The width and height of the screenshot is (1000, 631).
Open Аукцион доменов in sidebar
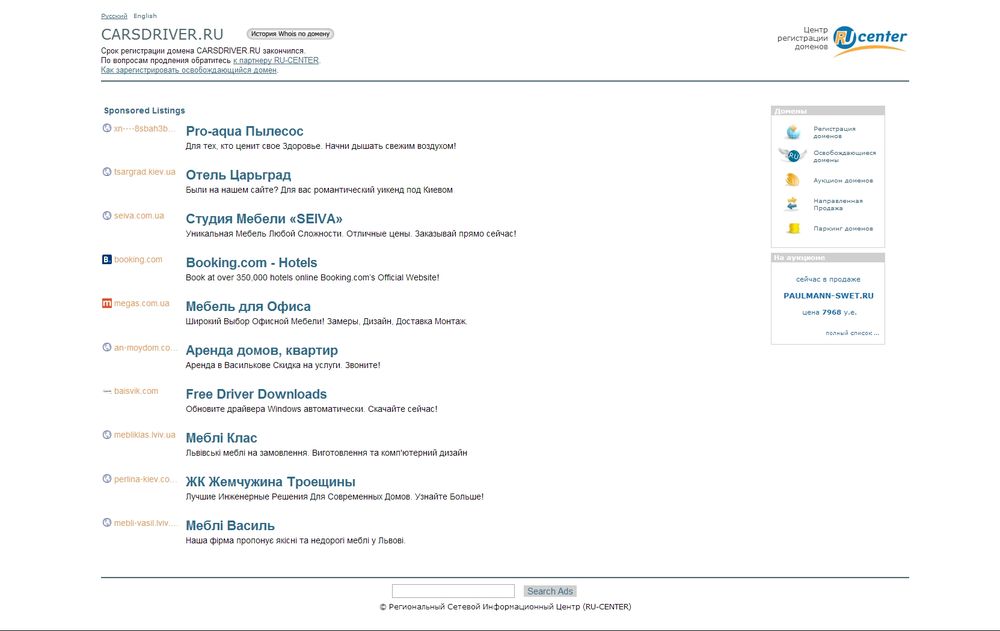tap(843, 181)
